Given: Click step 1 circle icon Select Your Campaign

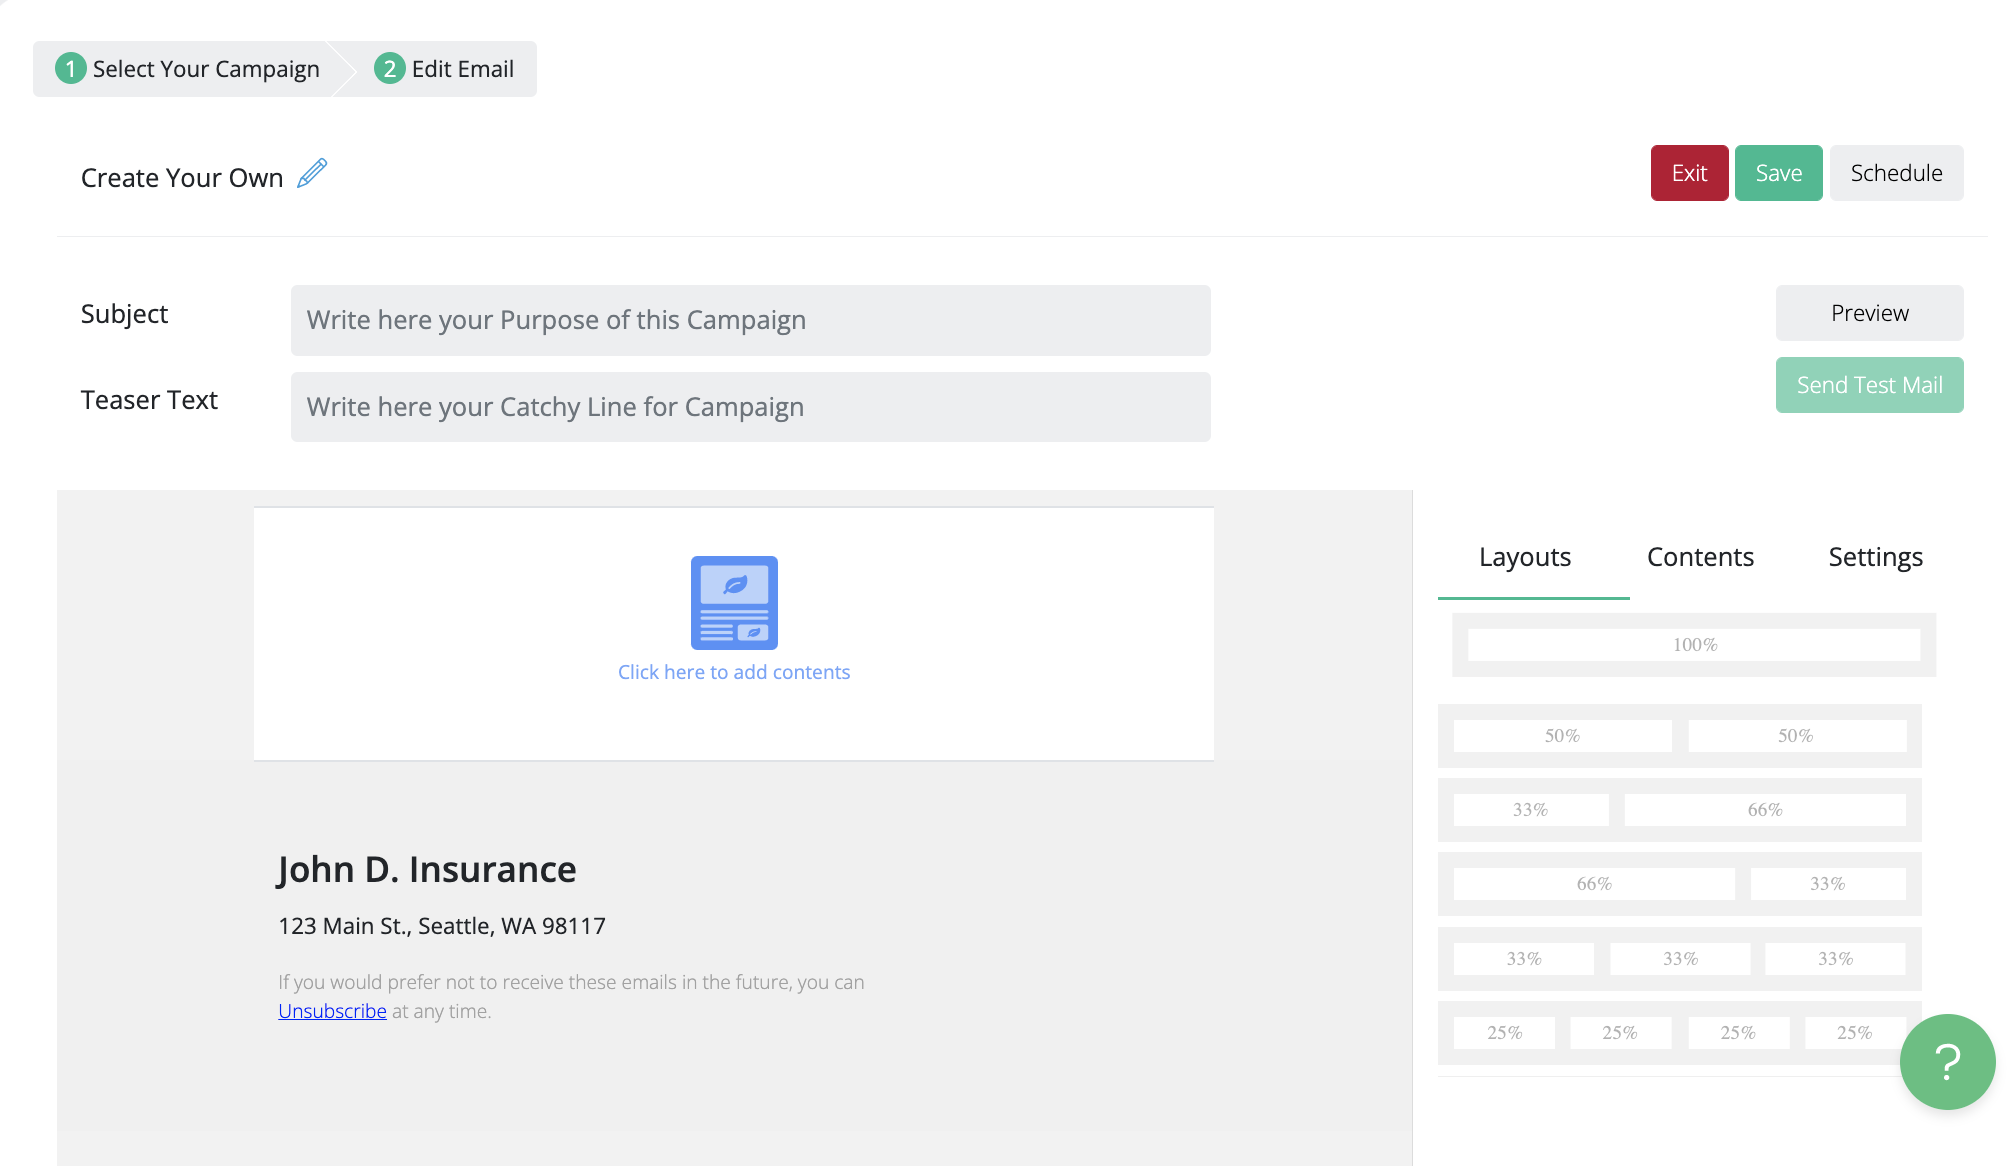Looking at the screenshot, I should tap(70, 68).
